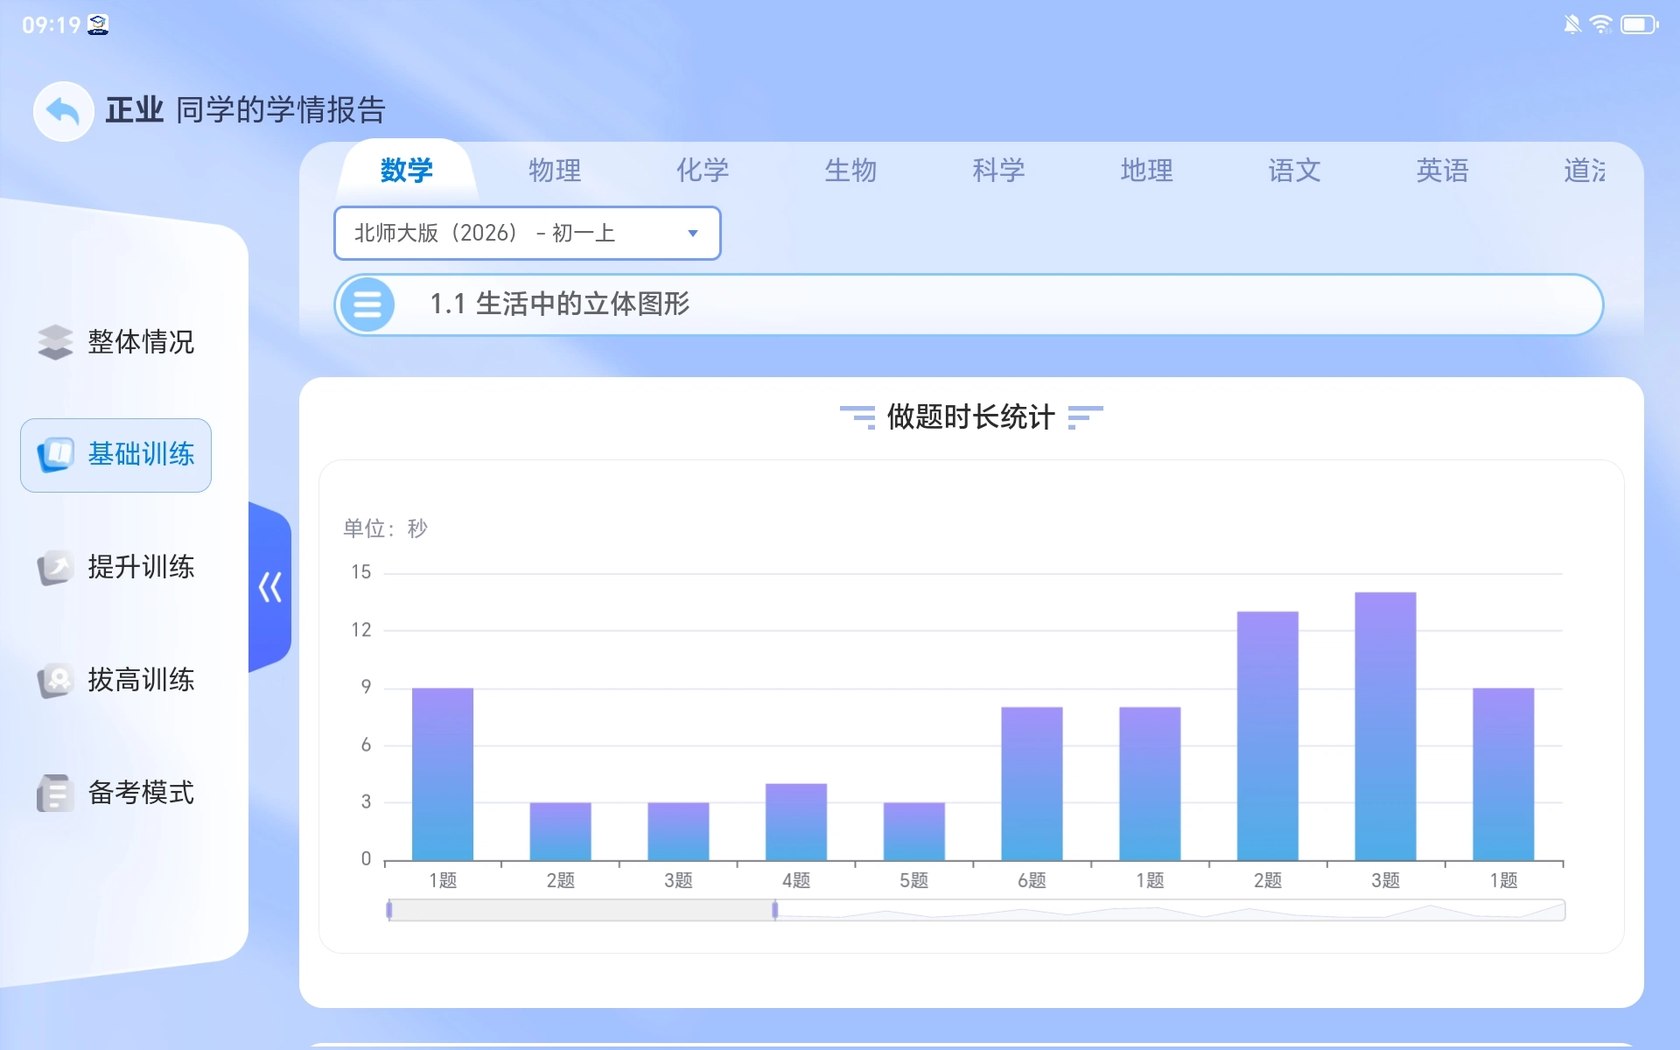Tap the back arrow button
1680x1050 pixels.
pos(63,110)
